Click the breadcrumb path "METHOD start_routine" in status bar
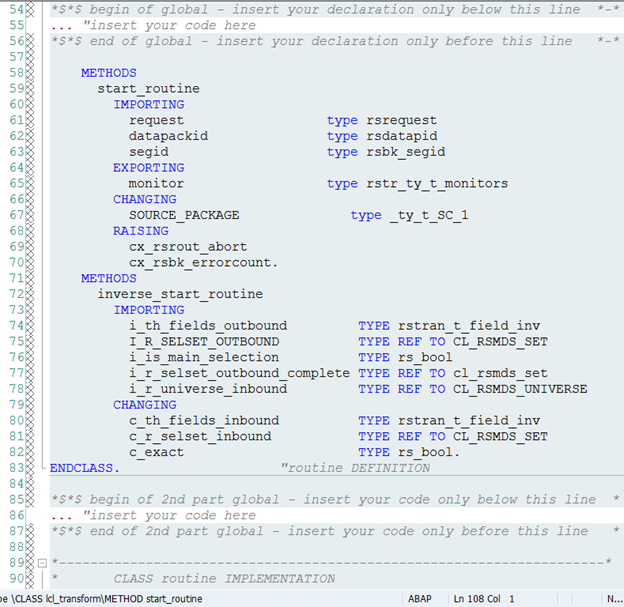 click(x=154, y=599)
